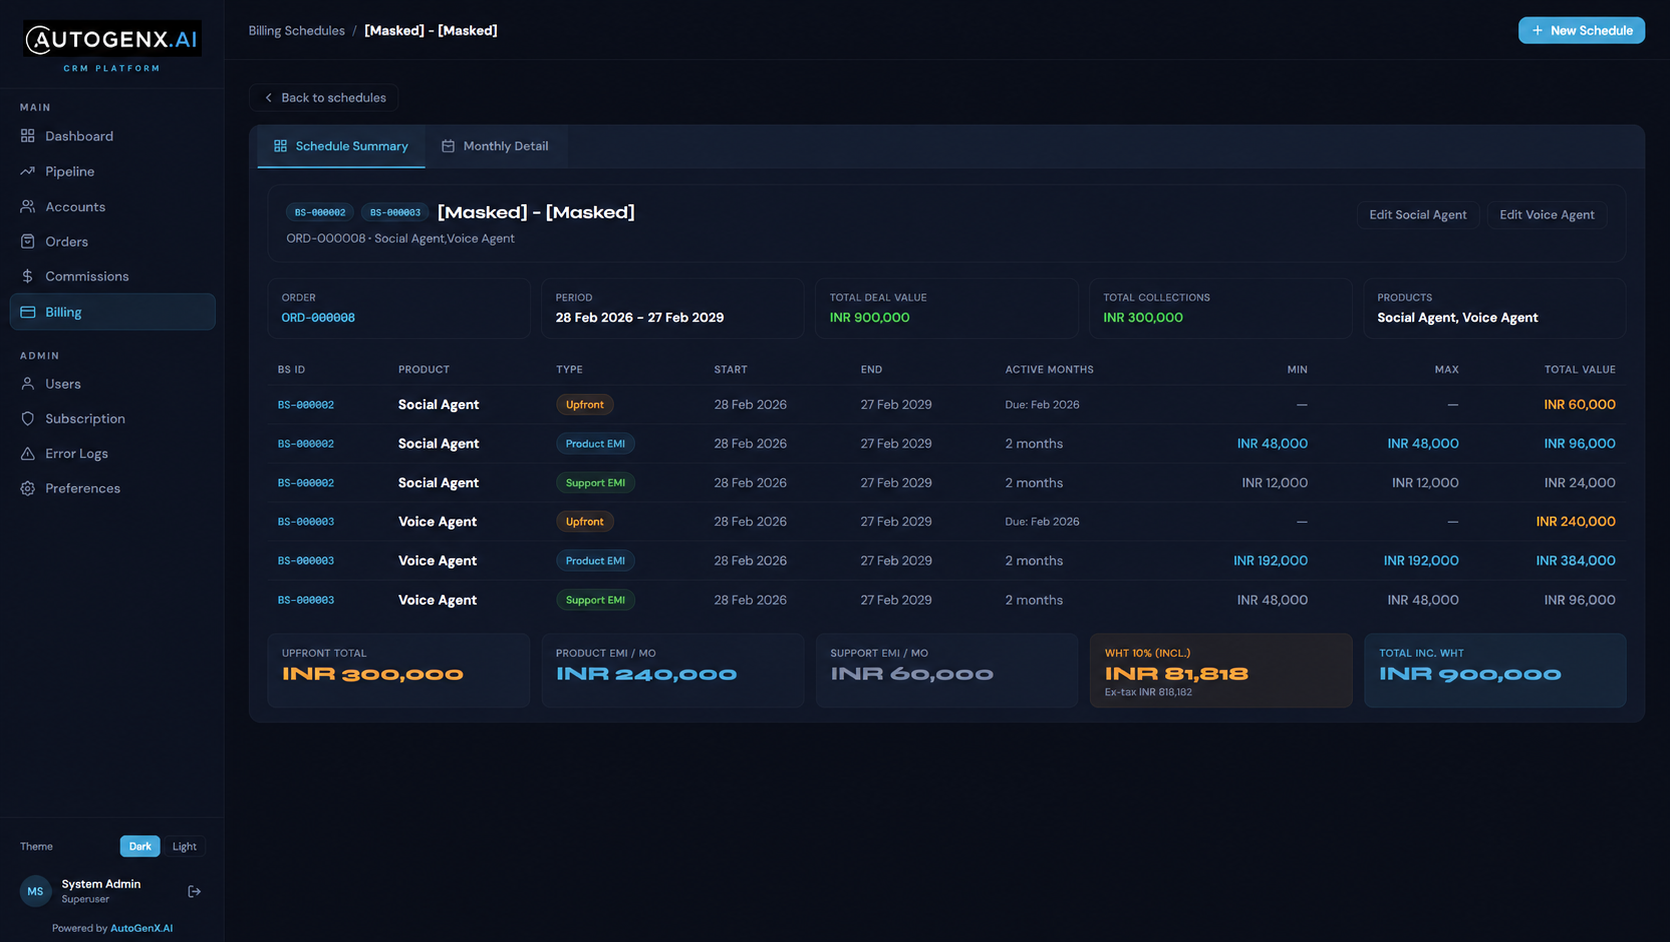Click Billing Schedules breadcrumb link
Screen dimensions: 1670x942
pyautogui.click(x=296, y=31)
